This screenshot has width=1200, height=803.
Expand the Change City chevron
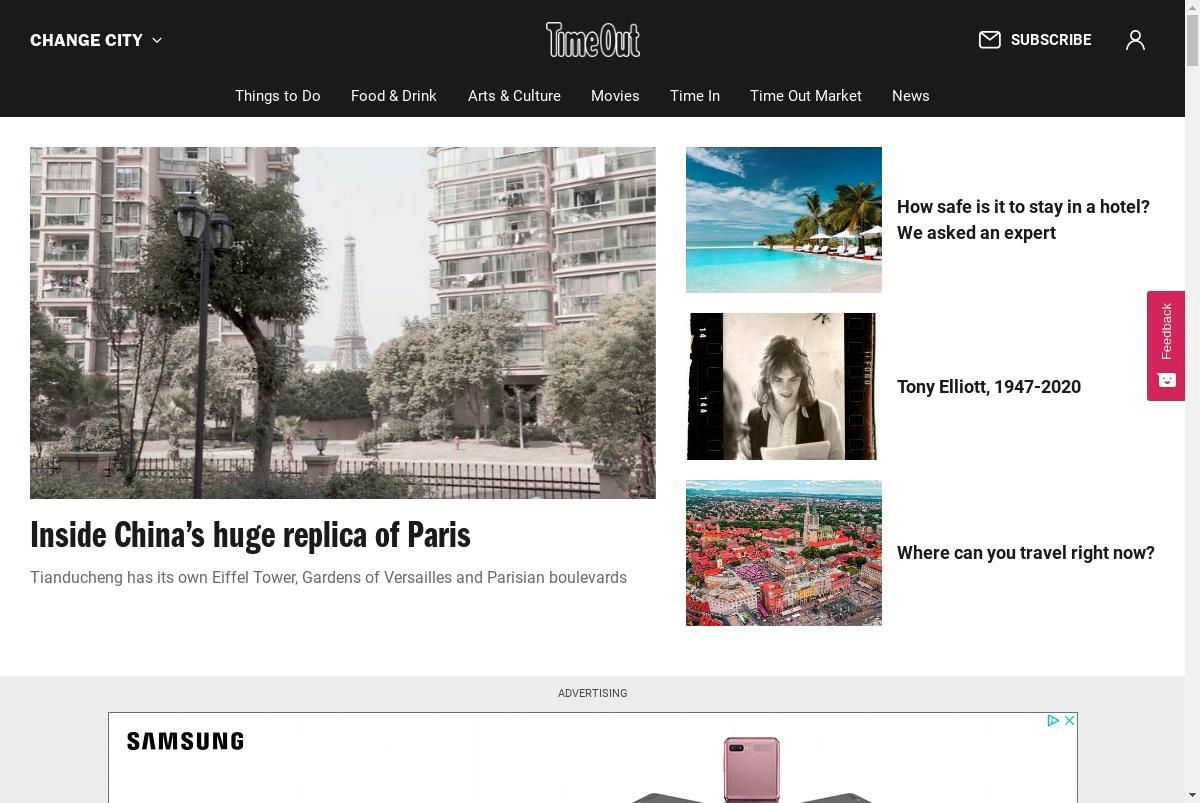point(157,40)
